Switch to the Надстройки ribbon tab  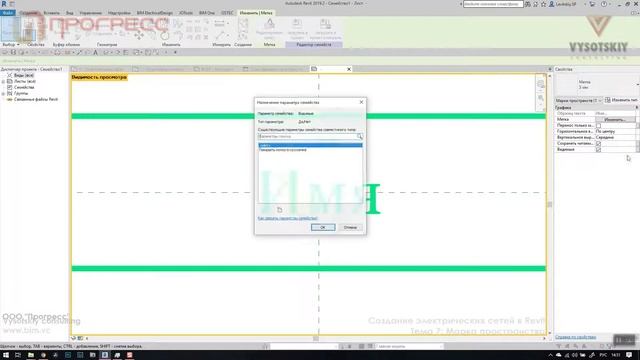point(119,13)
